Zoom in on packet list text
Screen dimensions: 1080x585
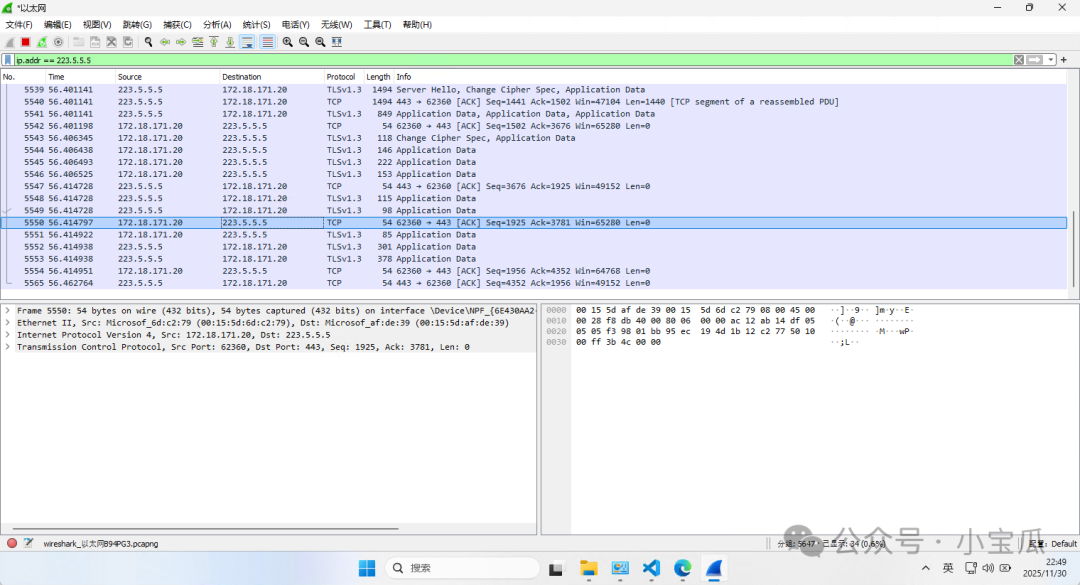(x=287, y=42)
